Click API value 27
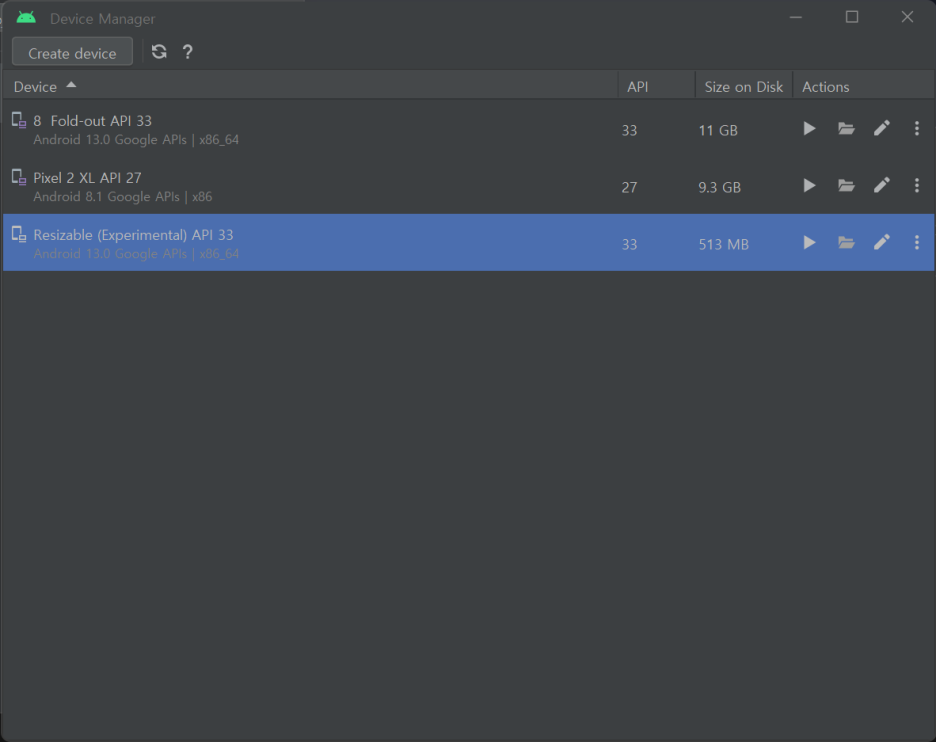The height and width of the screenshot is (742, 936). click(629, 187)
